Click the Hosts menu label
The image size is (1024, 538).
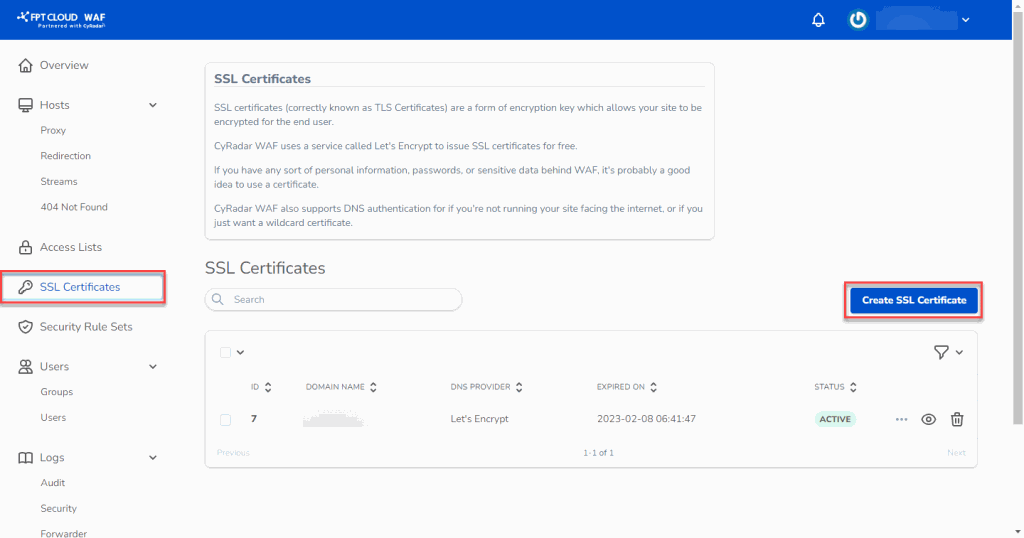click(54, 105)
